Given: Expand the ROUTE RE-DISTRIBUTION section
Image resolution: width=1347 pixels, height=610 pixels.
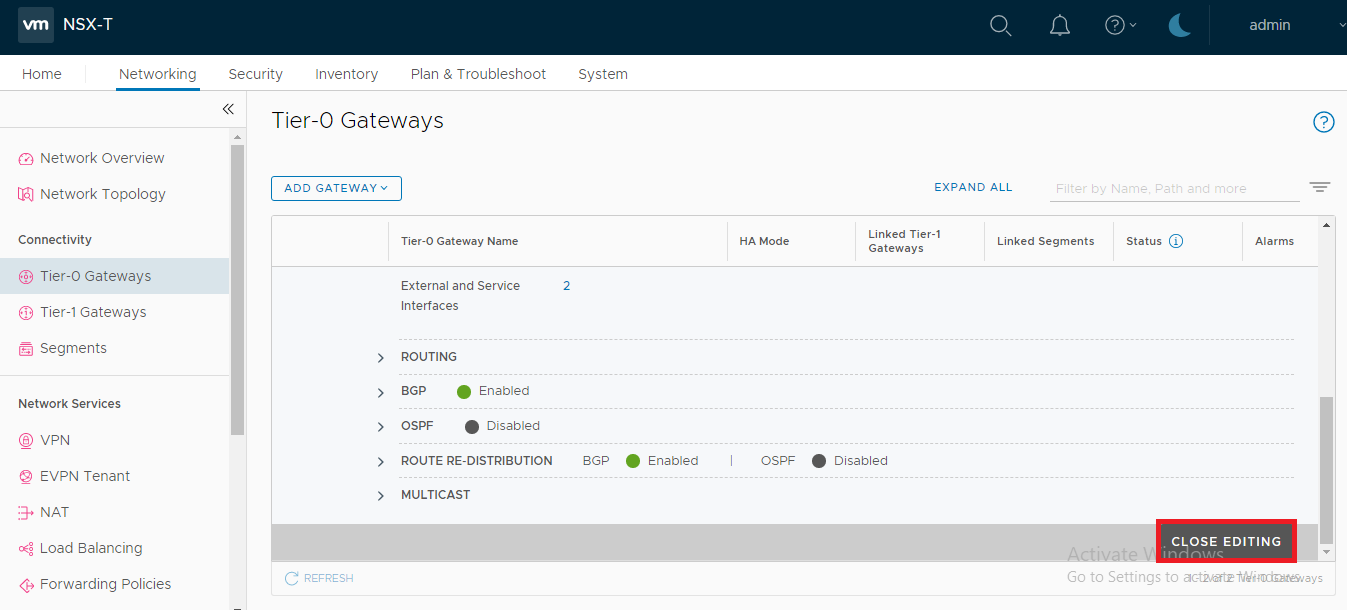Looking at the screenshot, I should coord(381,462).
